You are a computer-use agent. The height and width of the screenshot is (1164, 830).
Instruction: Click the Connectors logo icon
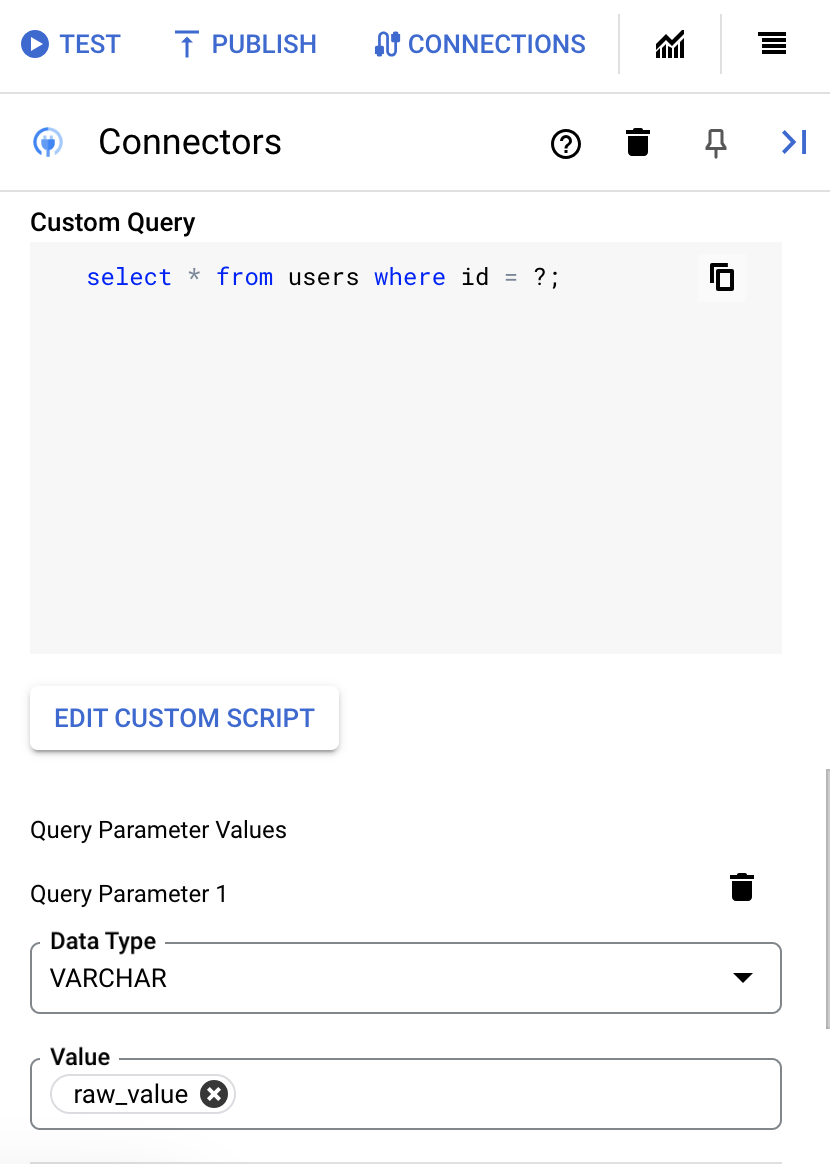pyautogui.click(x=47, y=142)
